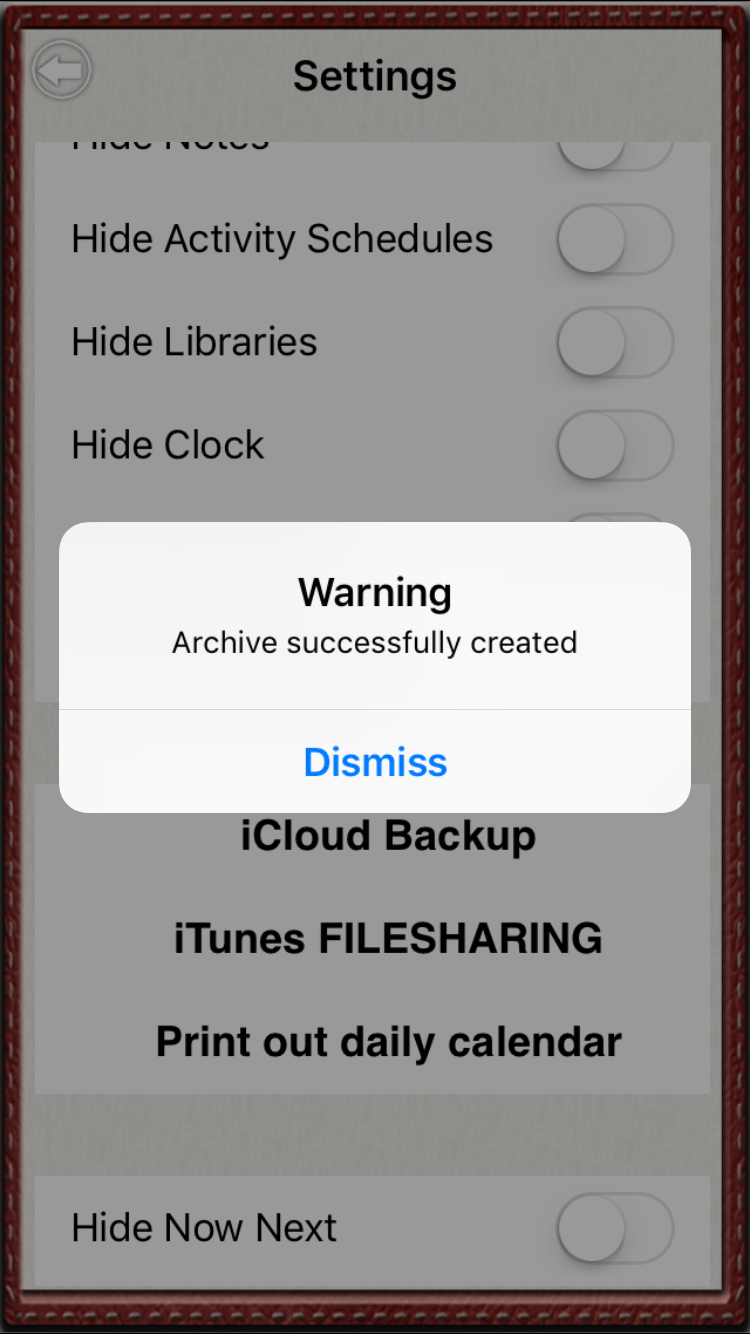This screenshot has width=750, height=1334.
Task: Click the Settings title text
Action: click(375, 76)
